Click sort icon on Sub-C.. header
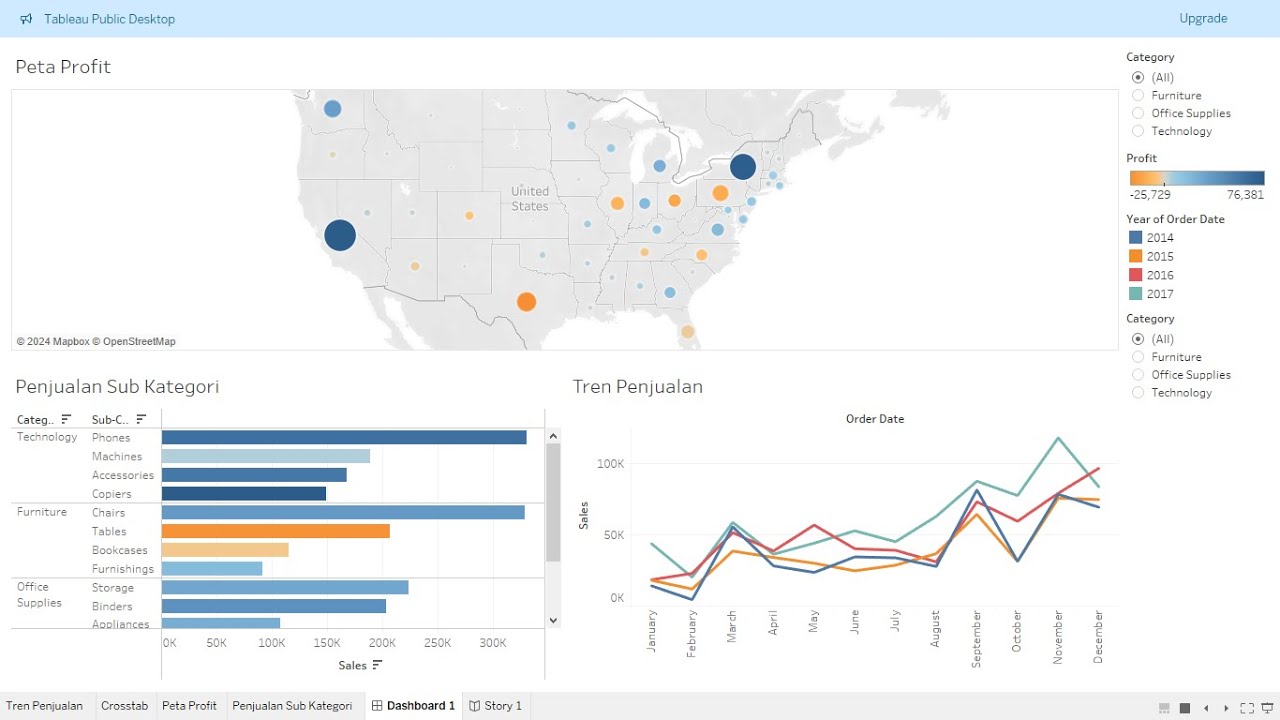The image size is (1280, 720). 141,420
